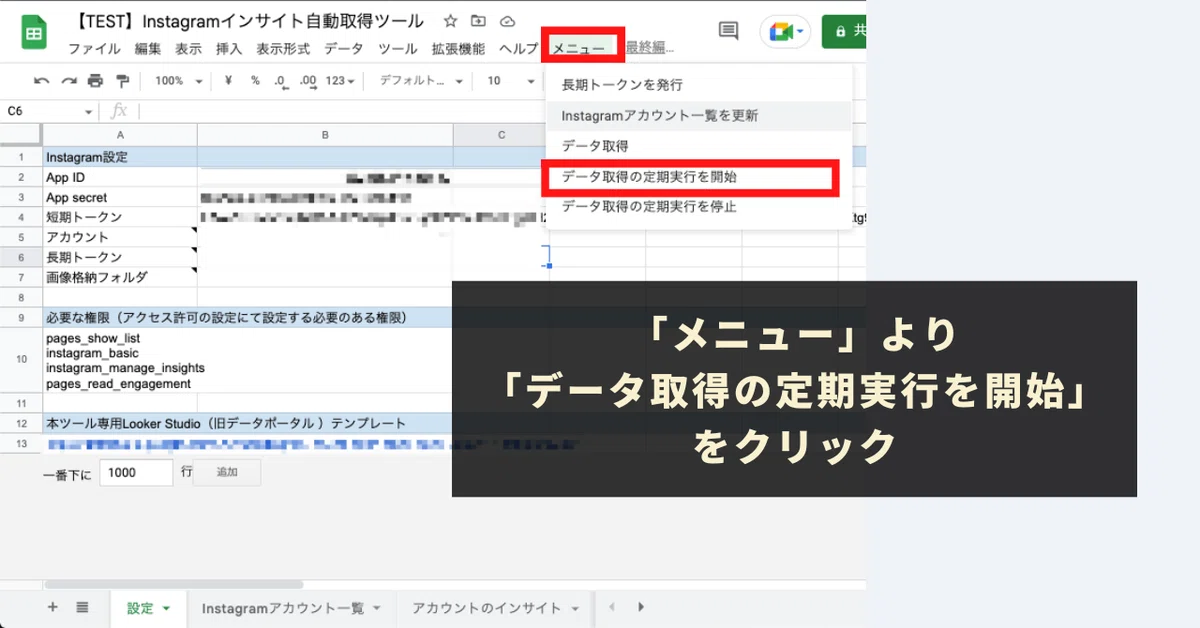Open the データ menu

point(344,49)
